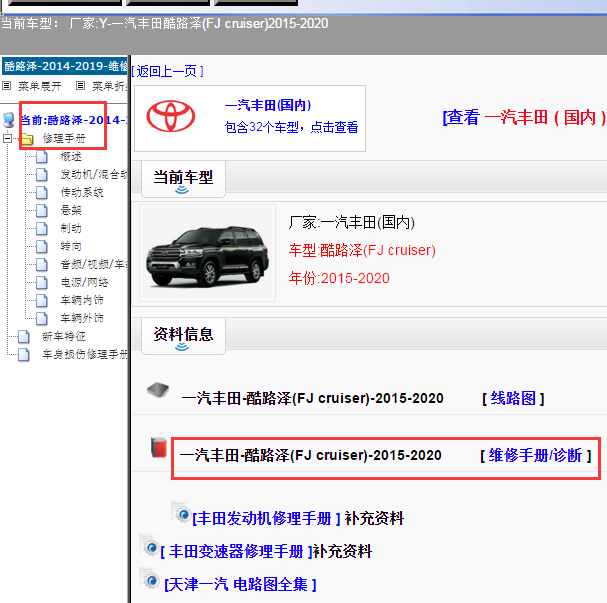Open 车辆外饰 in the tree
Screen dimensions: 607x603
click(82, 318)
